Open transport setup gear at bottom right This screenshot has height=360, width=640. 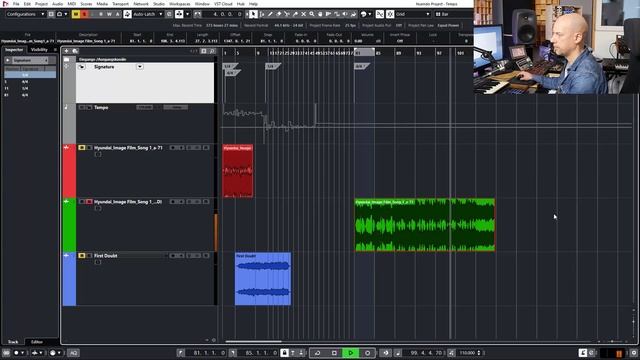634,353
